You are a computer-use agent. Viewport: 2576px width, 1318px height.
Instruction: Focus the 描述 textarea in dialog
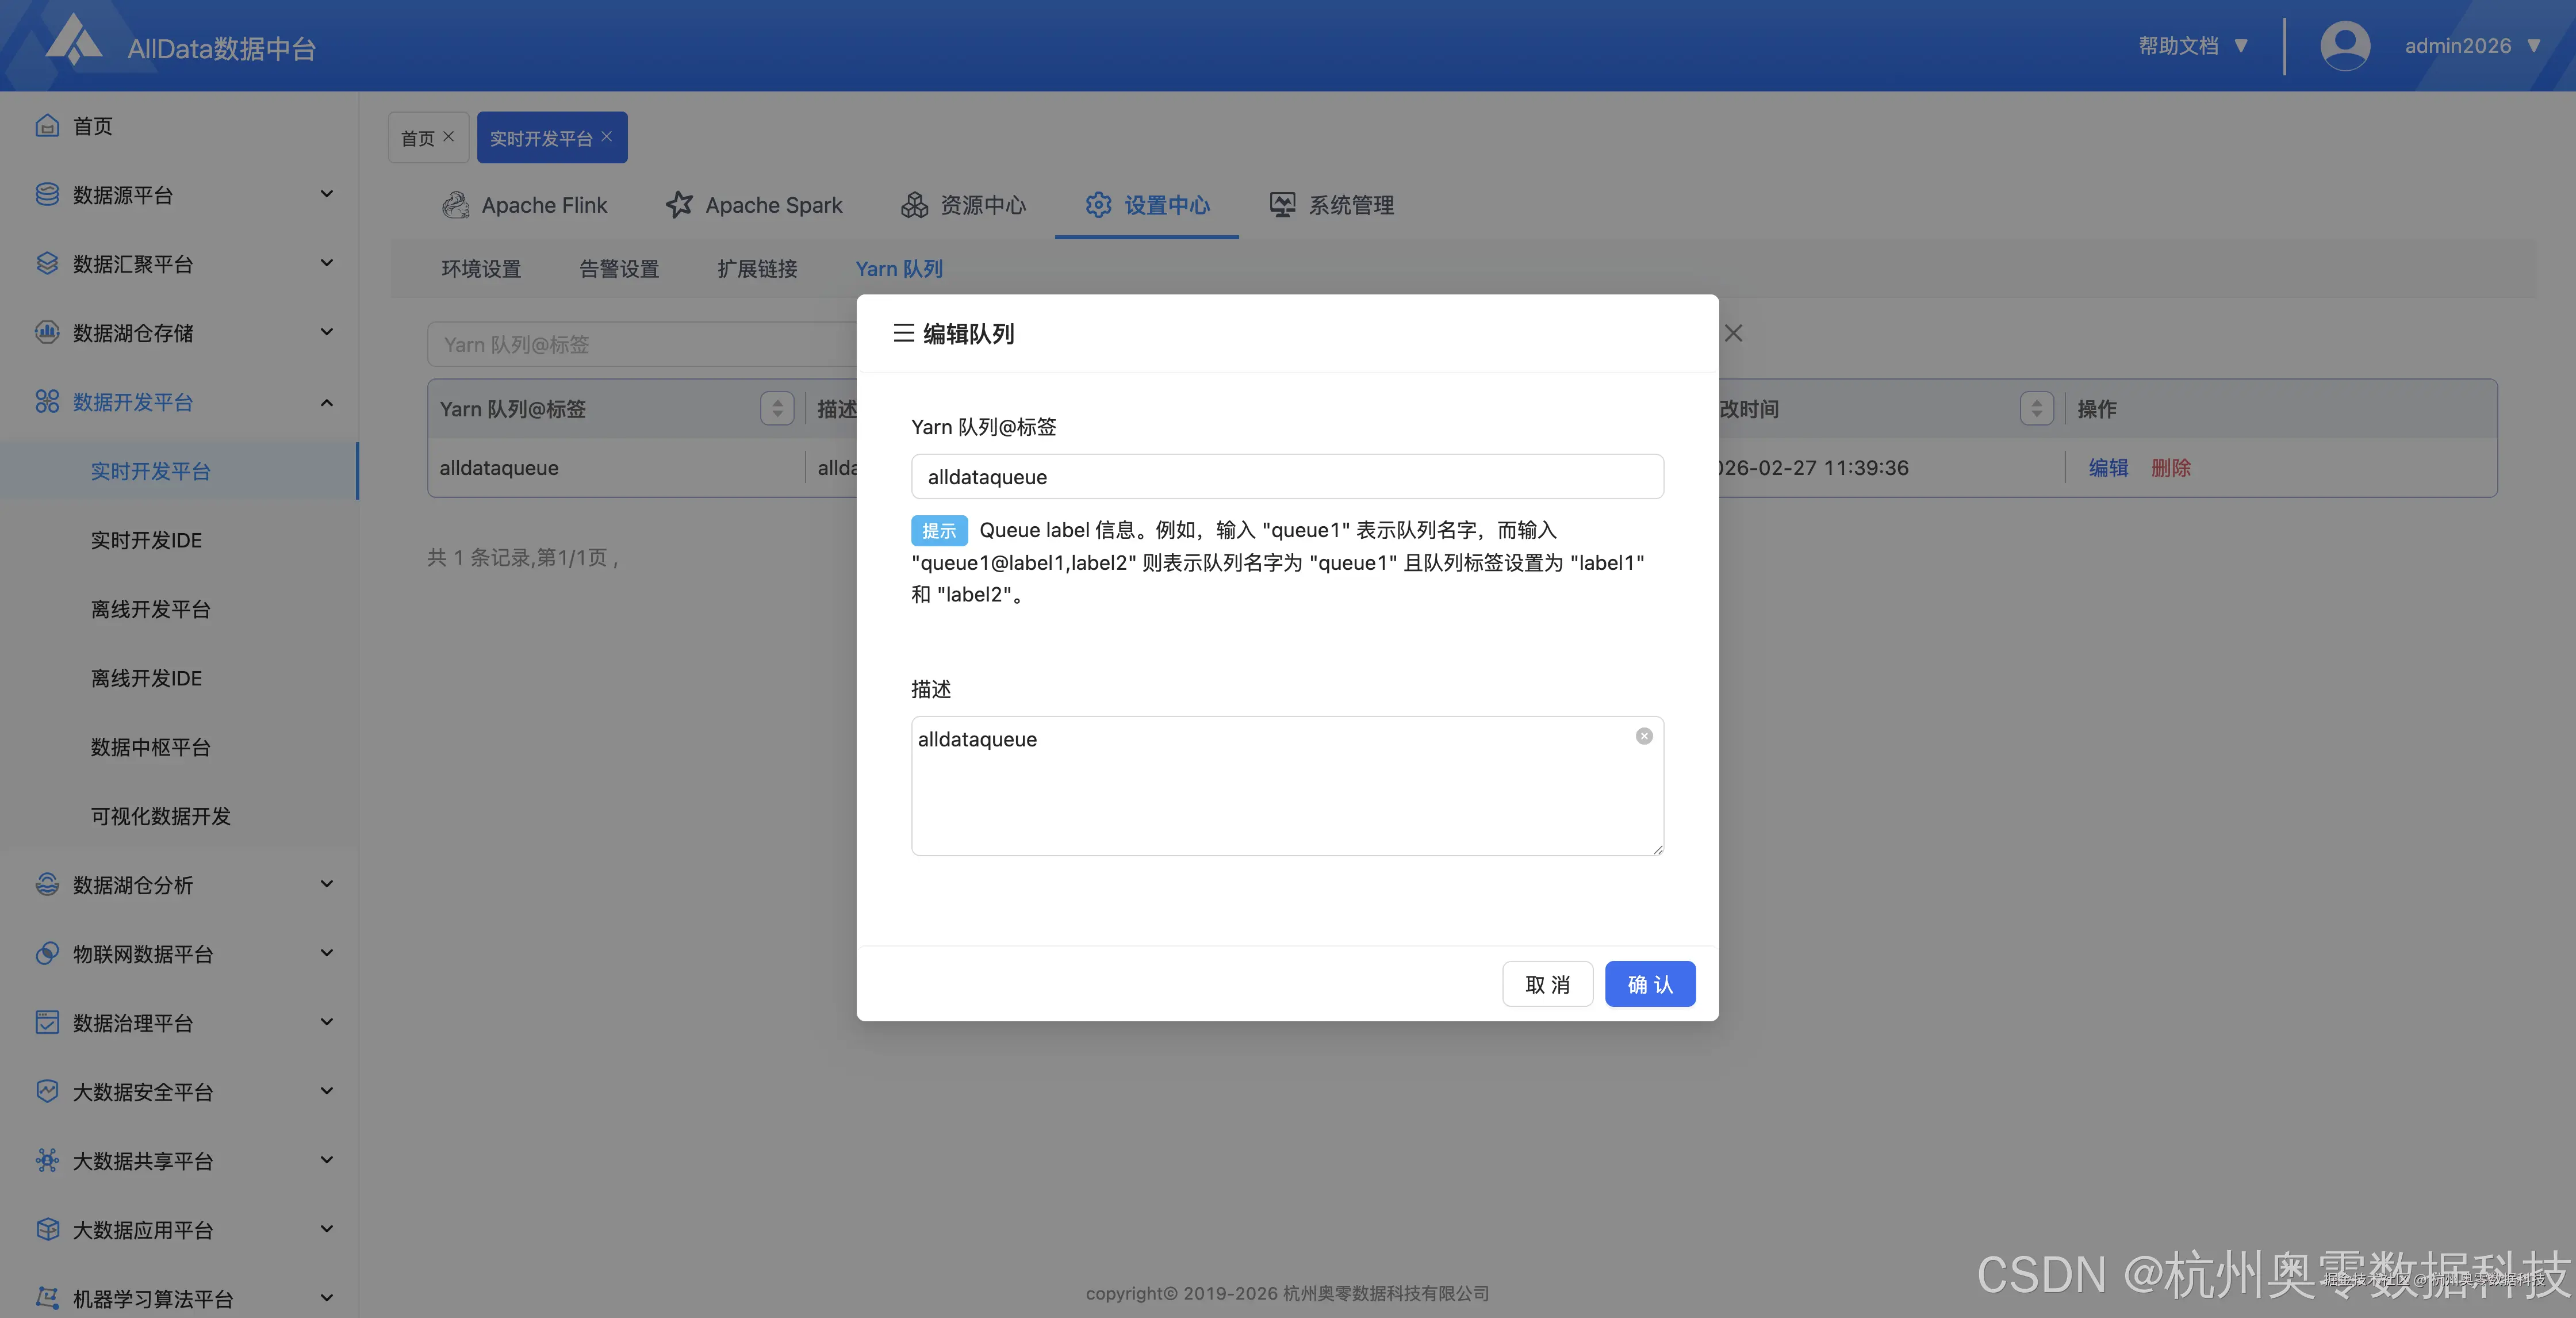[x=1287, y=786]
